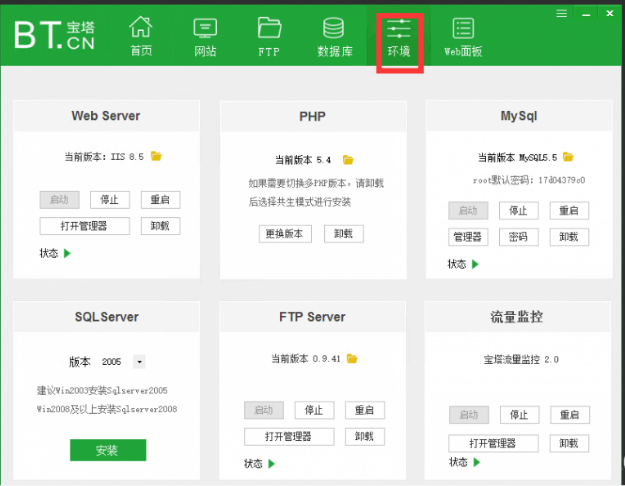Click the FTP Server card title
Viewport: 625px width, 486px height.
(312, 317)
